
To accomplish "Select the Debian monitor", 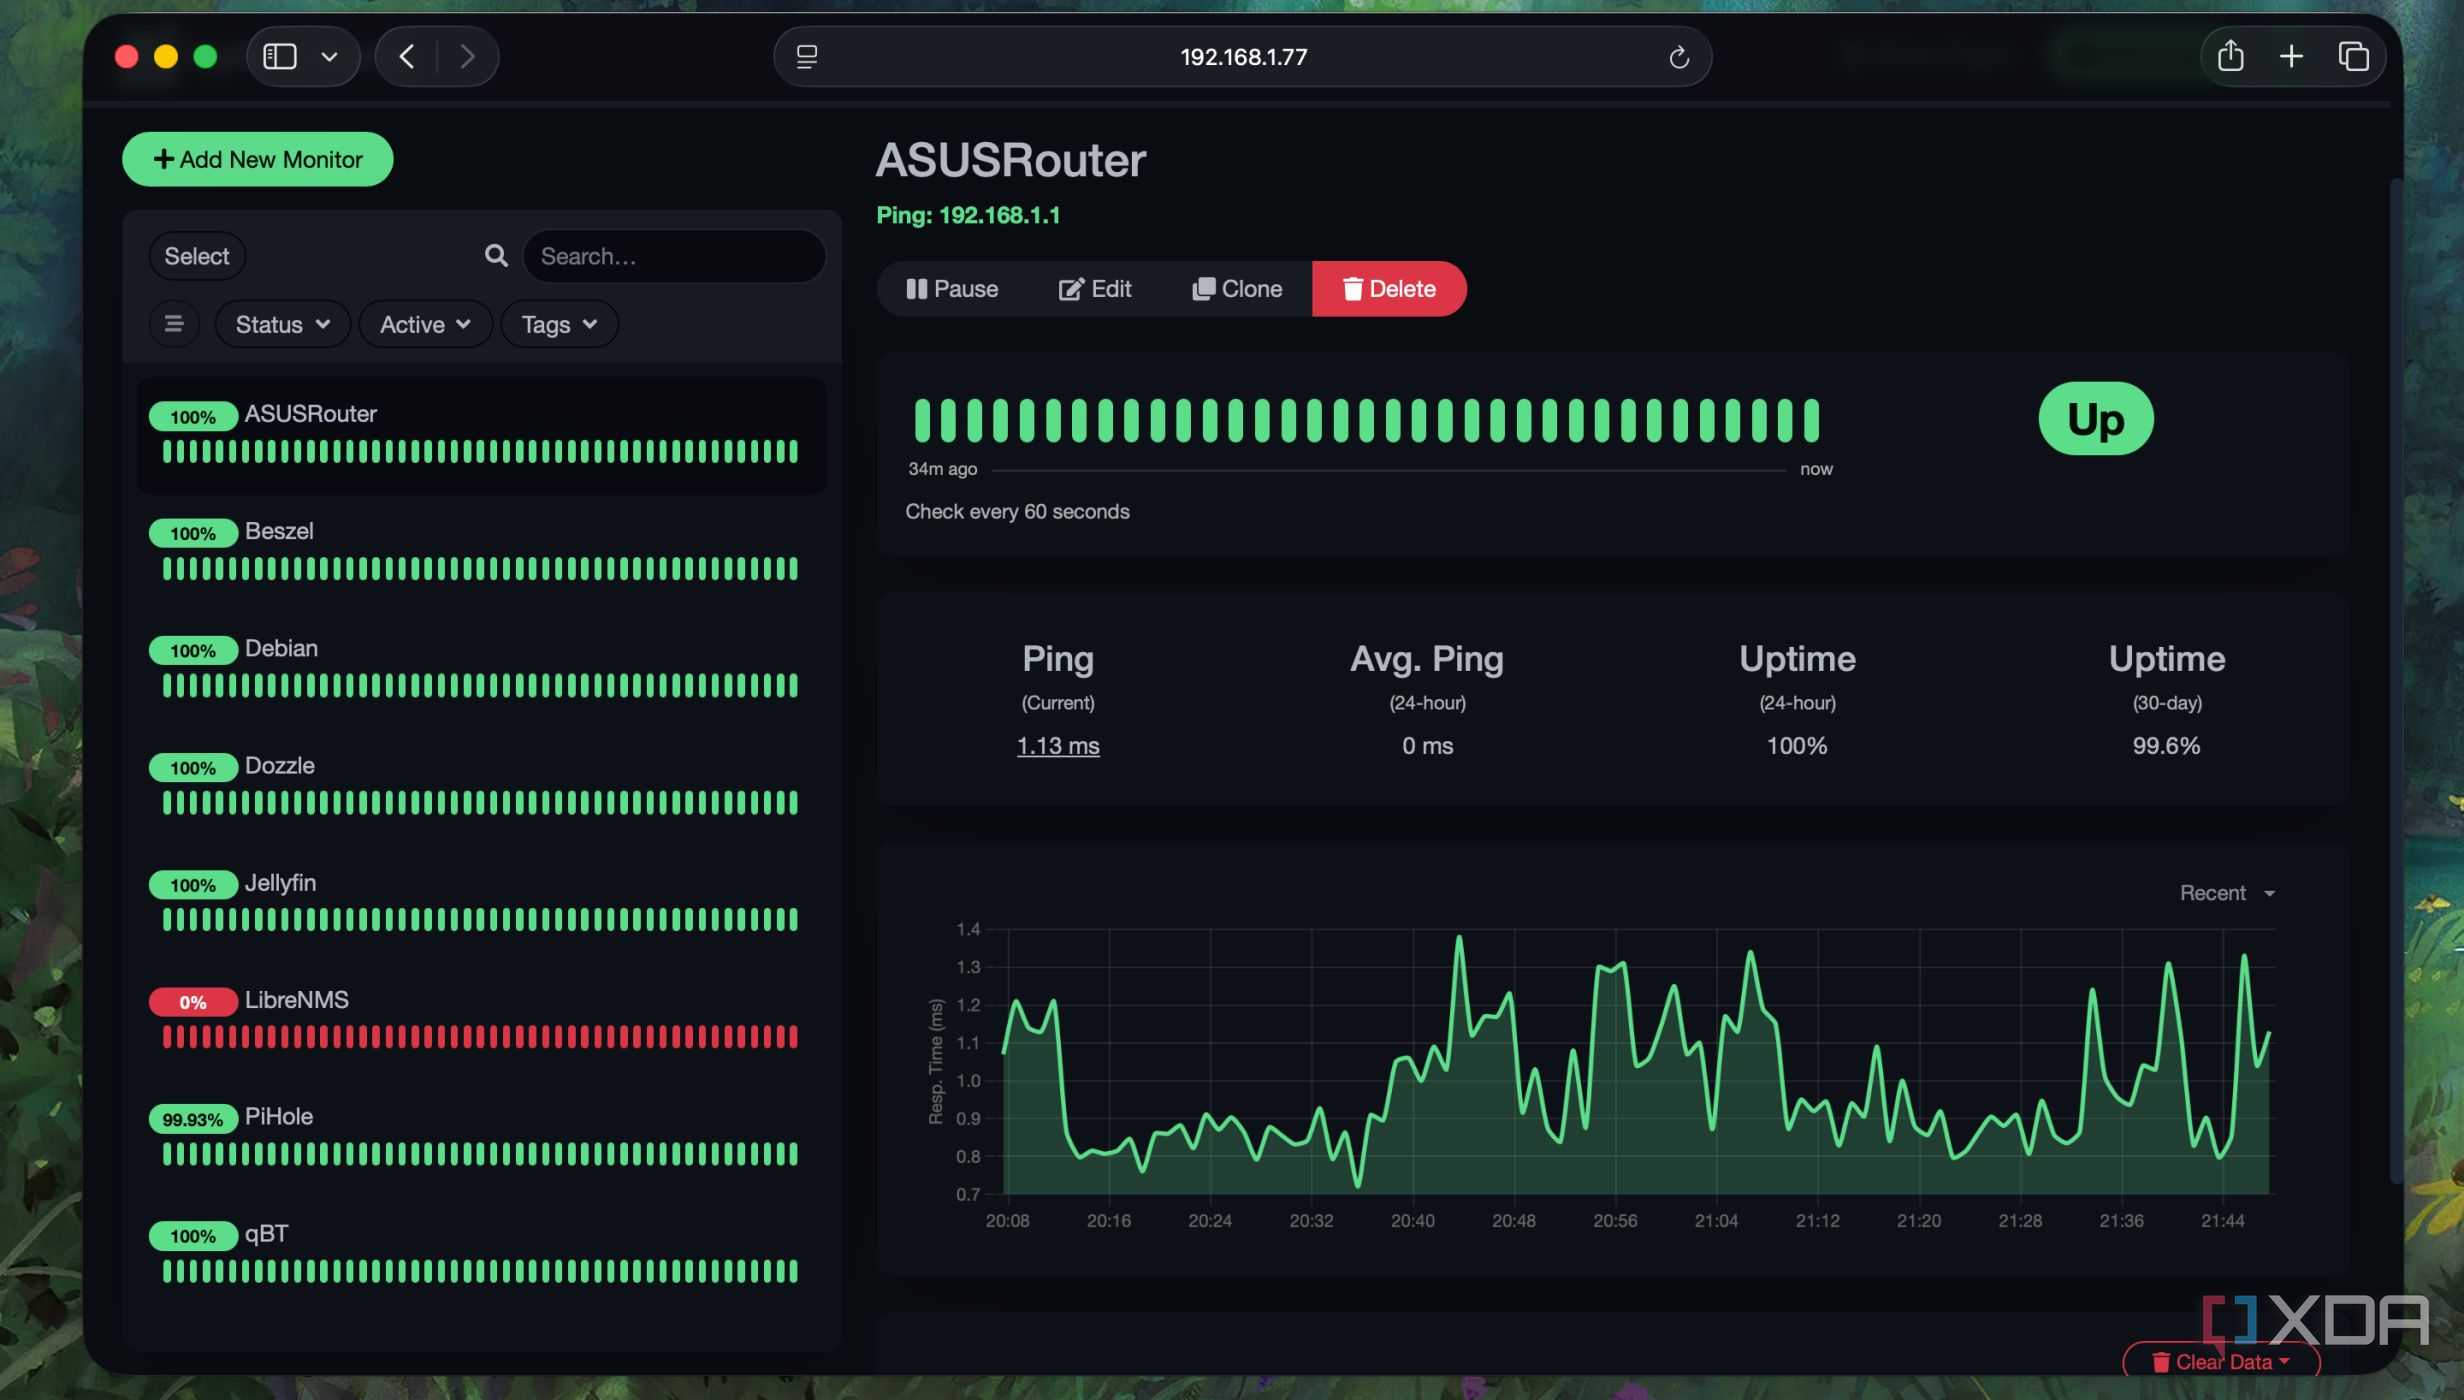I will (x=481, y=669).
